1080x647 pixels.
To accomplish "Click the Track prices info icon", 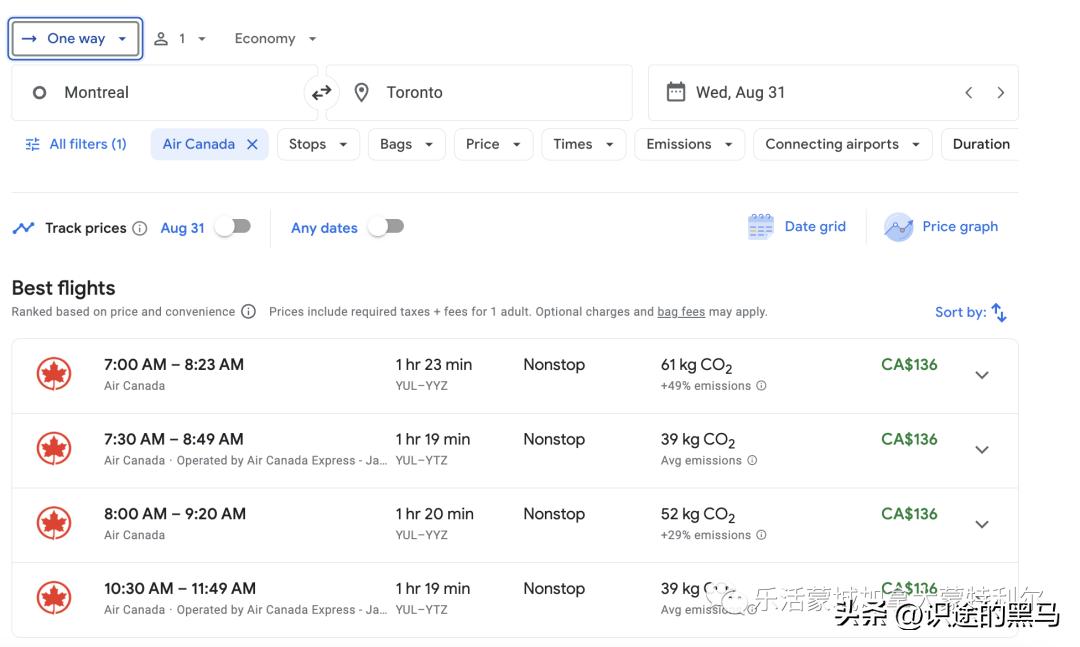I will 140,228.
